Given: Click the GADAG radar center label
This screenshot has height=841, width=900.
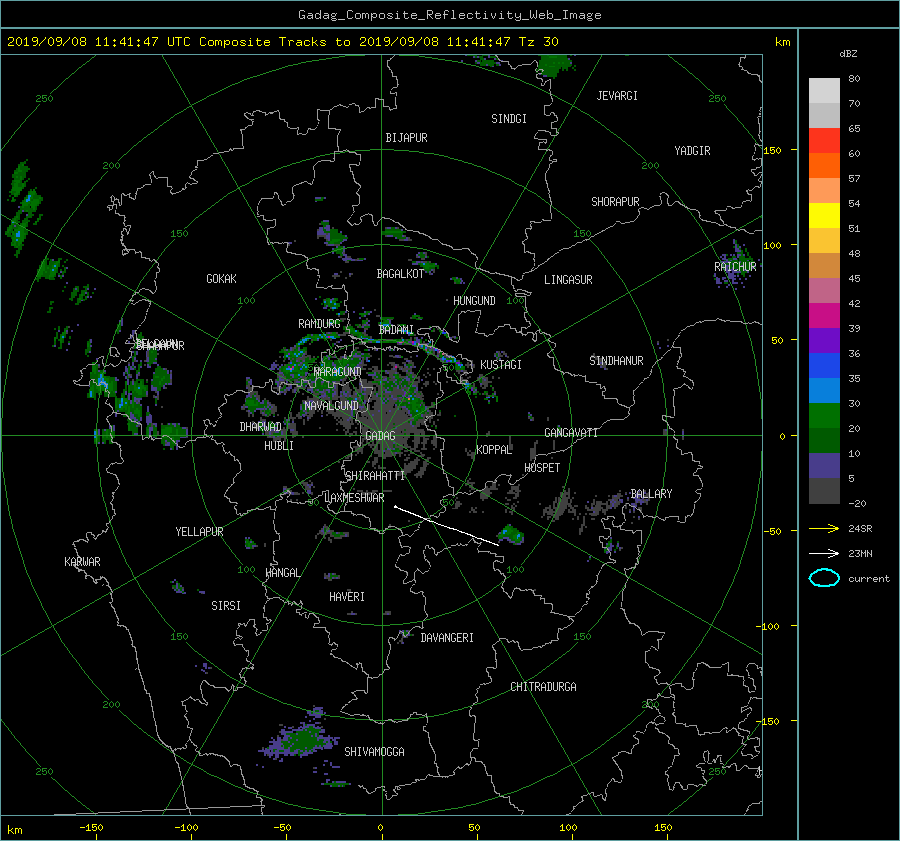Looking at the screenshot, I should coord(380,436).
